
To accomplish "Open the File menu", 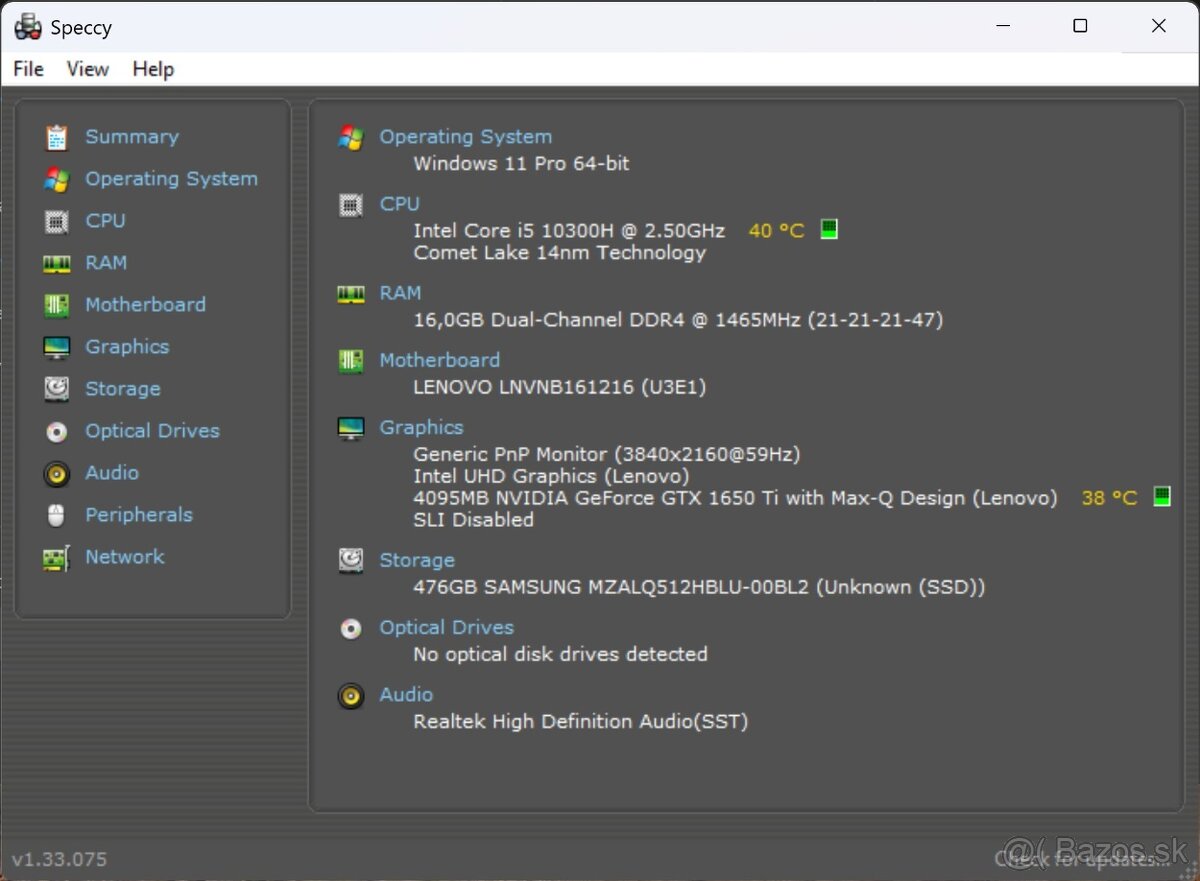I will [28, 69].
